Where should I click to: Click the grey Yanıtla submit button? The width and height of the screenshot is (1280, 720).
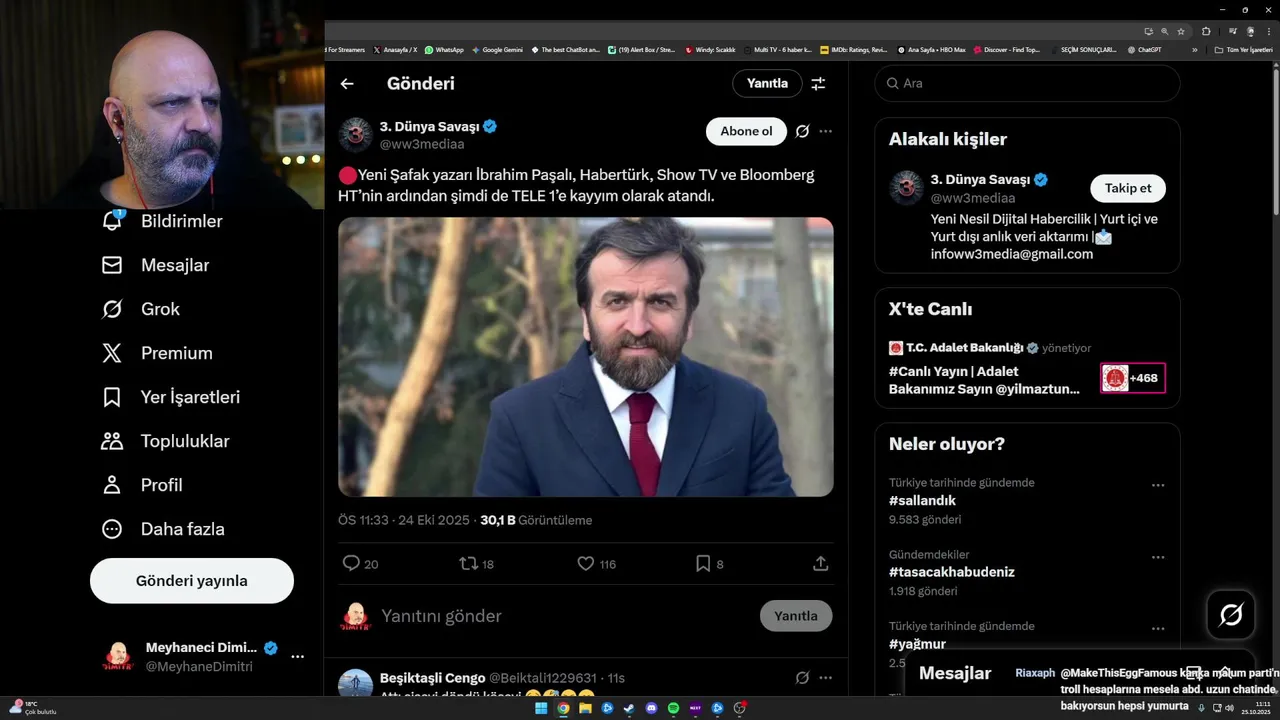[x=796, y=616]
